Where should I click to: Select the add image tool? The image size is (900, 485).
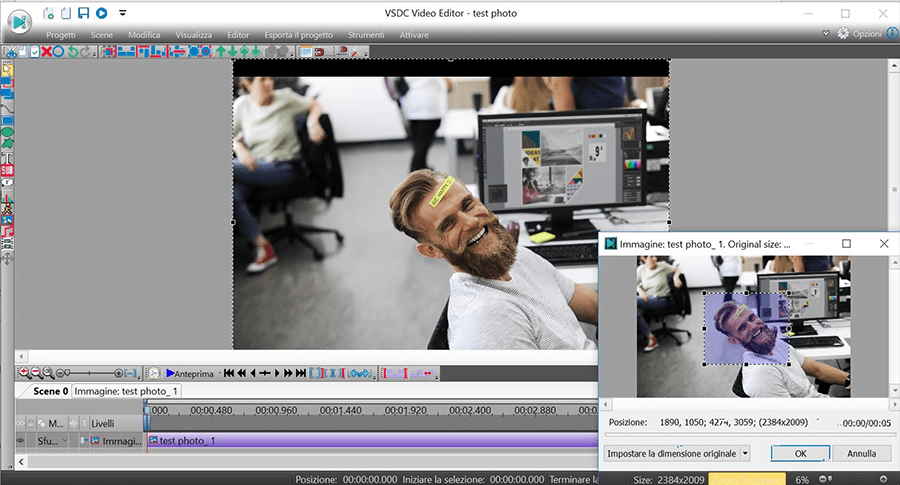tap(7, 220)
